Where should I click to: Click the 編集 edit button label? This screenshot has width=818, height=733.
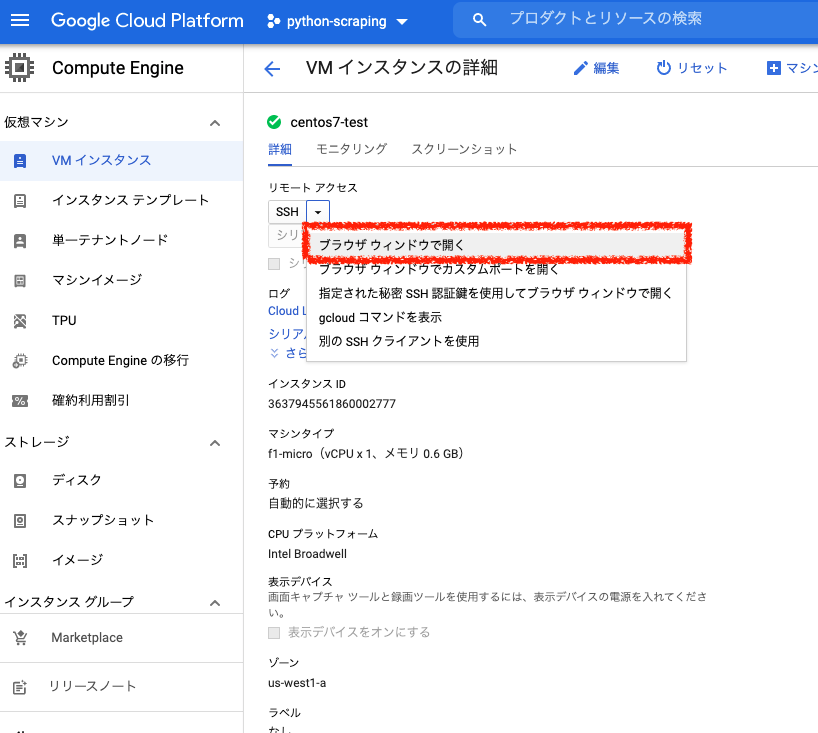(x=606, y=68)
